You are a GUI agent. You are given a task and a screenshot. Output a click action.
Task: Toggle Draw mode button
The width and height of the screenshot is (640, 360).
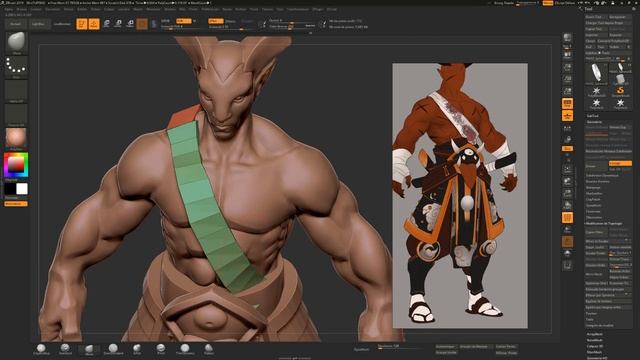[94, 24]
